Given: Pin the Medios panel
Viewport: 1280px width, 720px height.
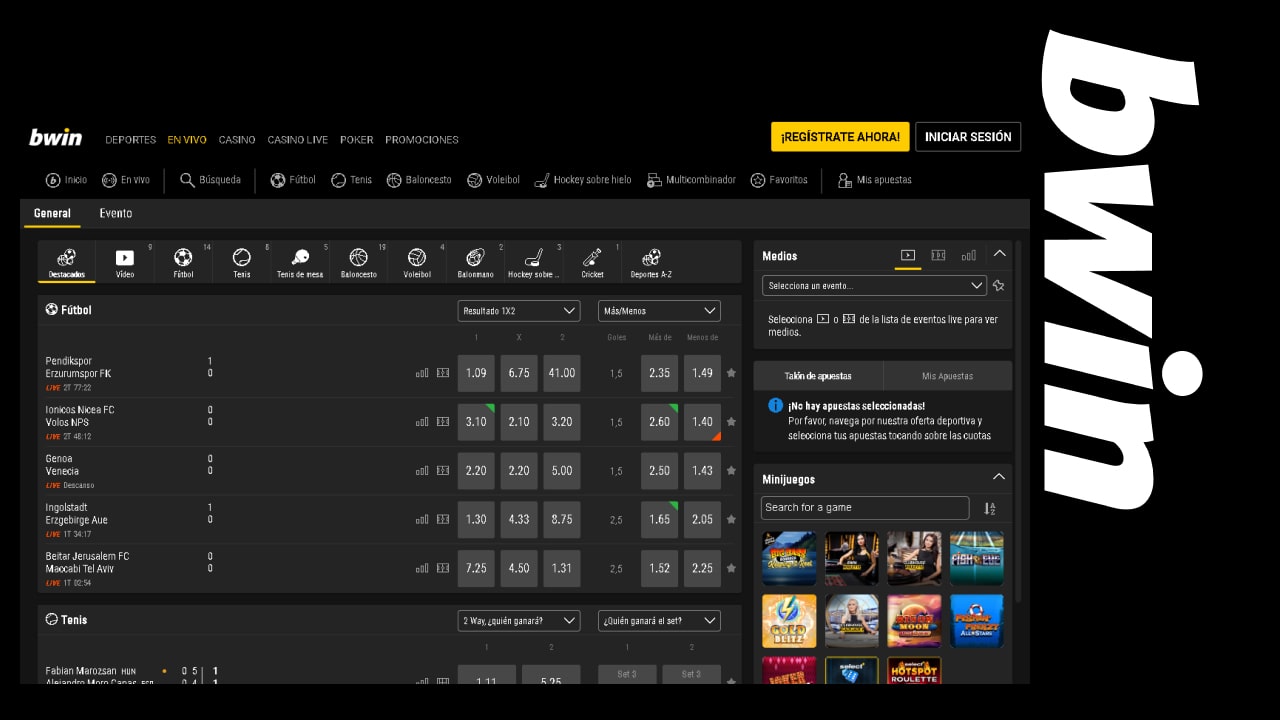Looking at the screenshot, I should (998, 286).
